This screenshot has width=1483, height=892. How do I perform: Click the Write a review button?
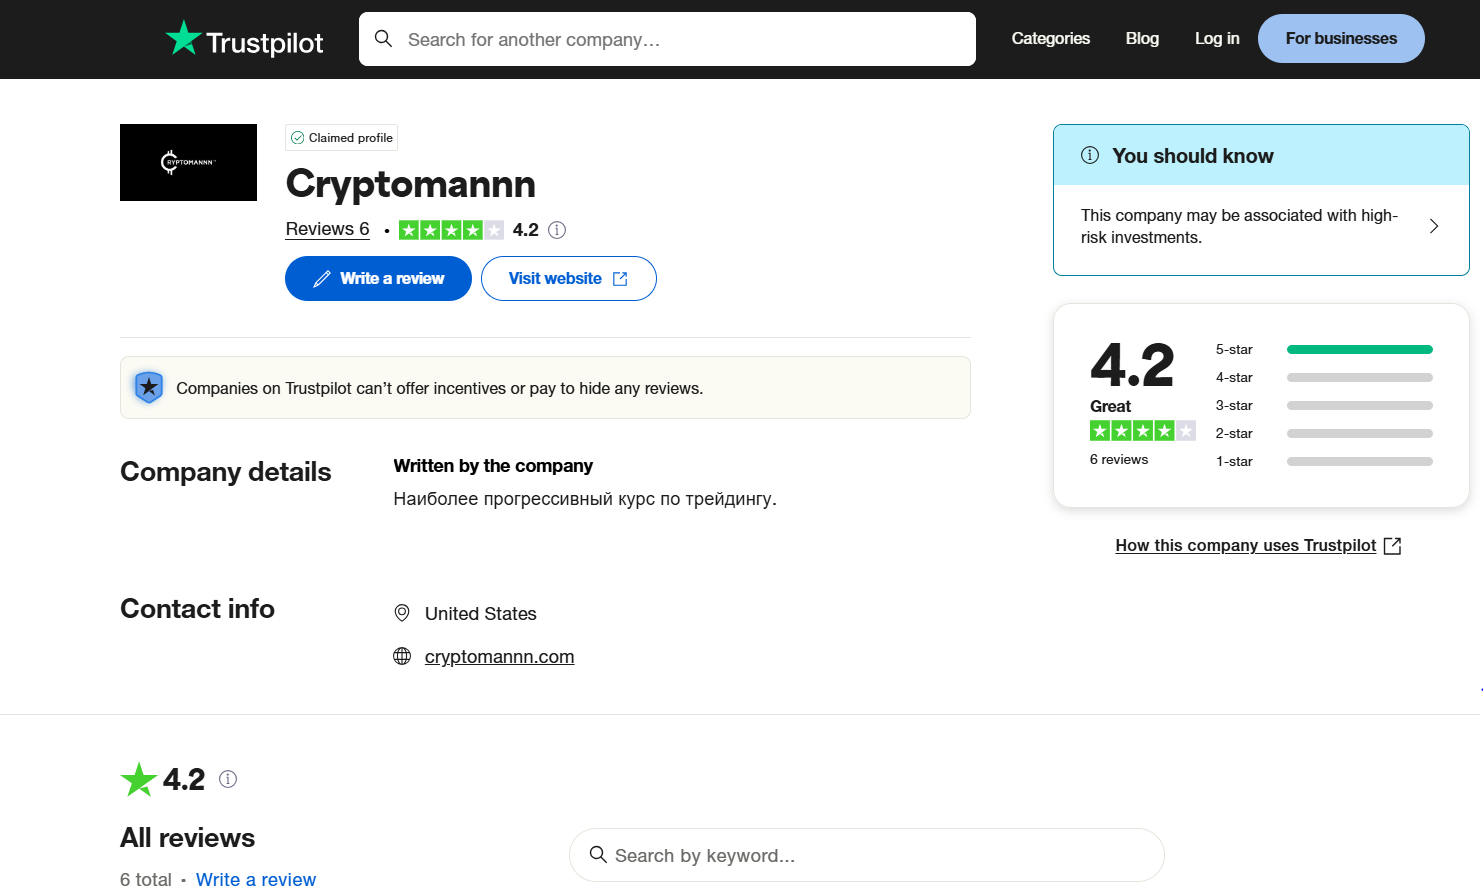[378, 278]
